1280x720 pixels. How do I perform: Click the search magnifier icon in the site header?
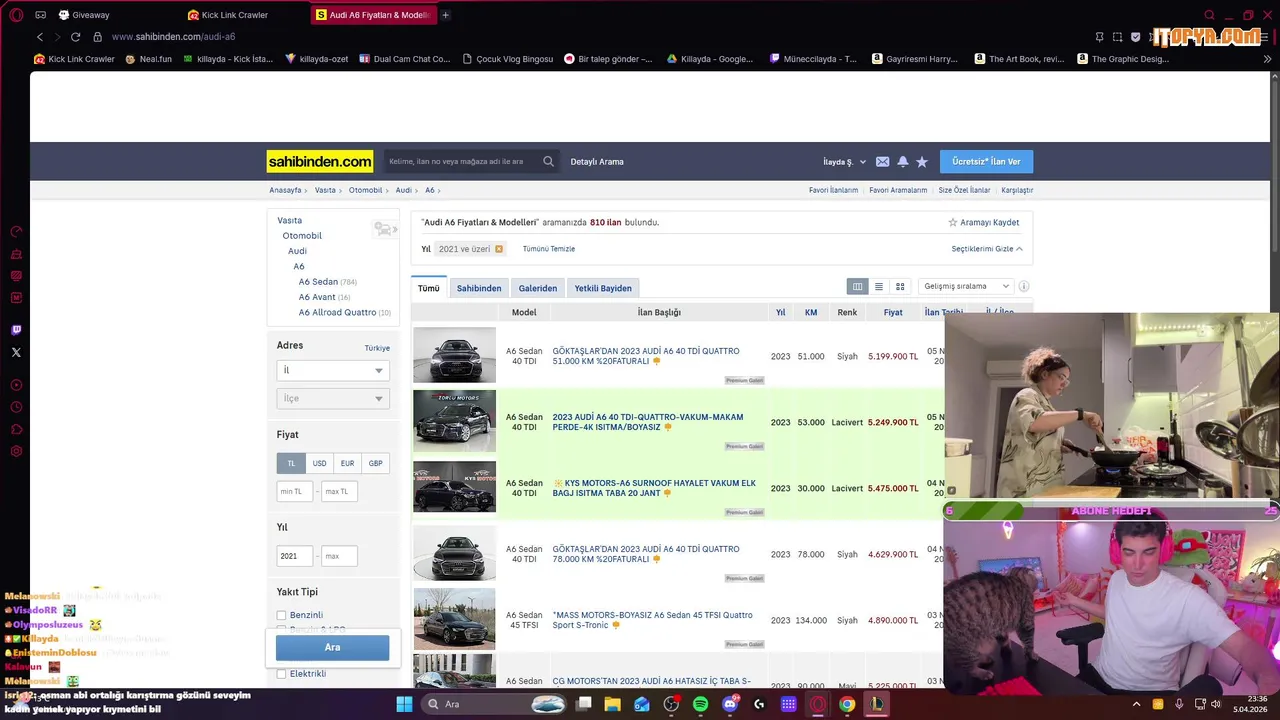[548, 161]
